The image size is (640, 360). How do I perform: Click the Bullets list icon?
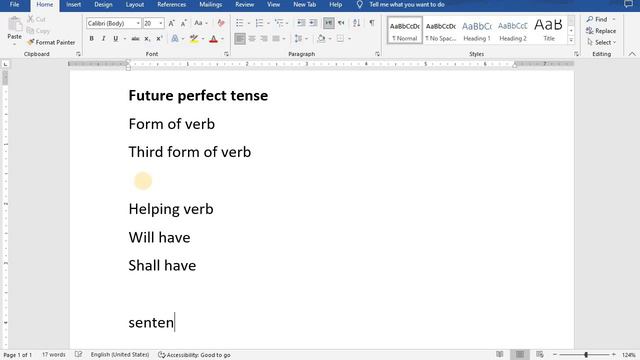point(240,23)
